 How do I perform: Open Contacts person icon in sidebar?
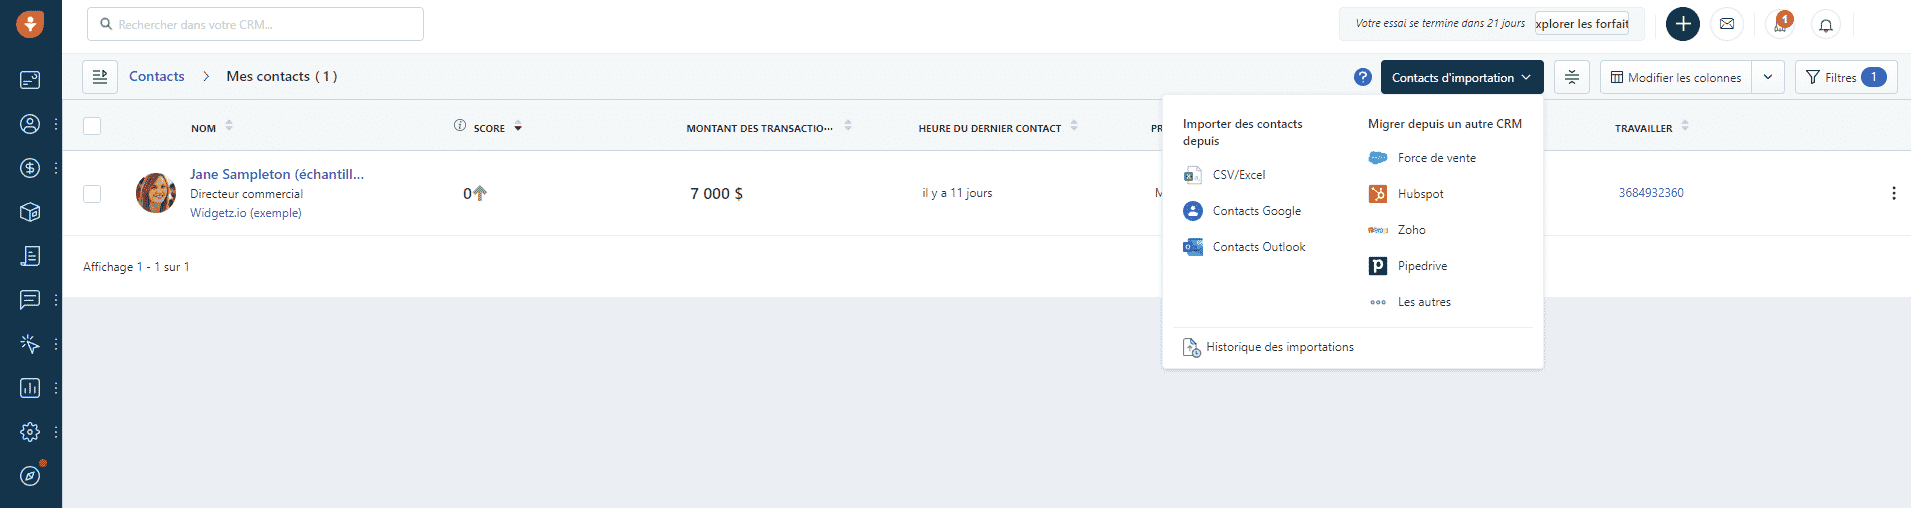(30, 124)
